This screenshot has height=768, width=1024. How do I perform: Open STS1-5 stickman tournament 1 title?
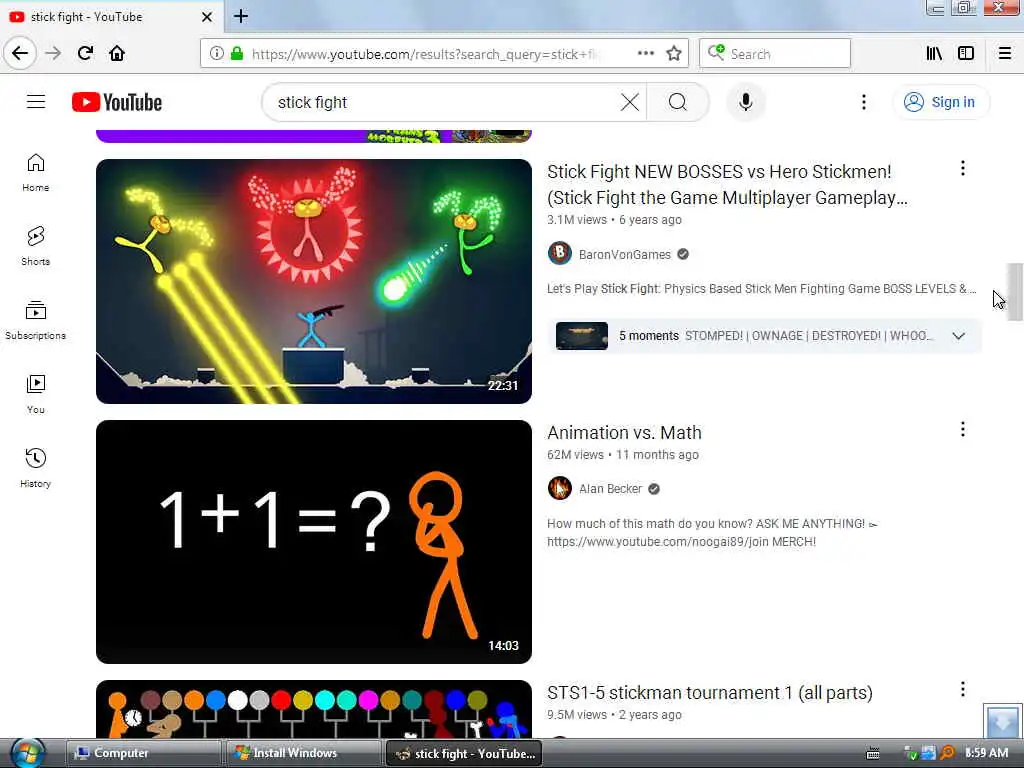coord(710,692)
